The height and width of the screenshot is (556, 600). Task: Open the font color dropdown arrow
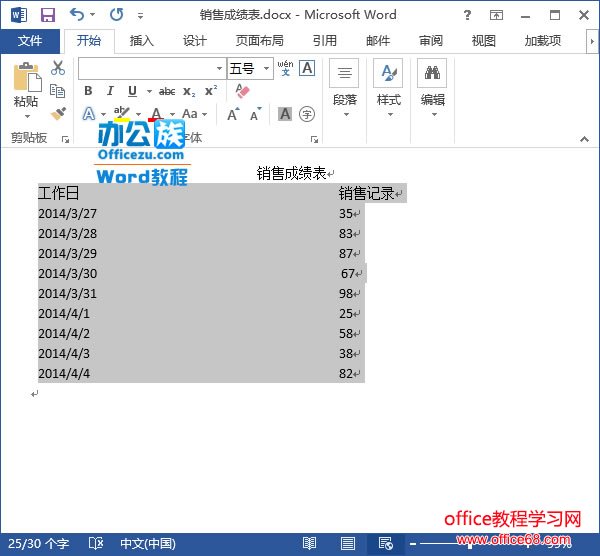[172, 114]
